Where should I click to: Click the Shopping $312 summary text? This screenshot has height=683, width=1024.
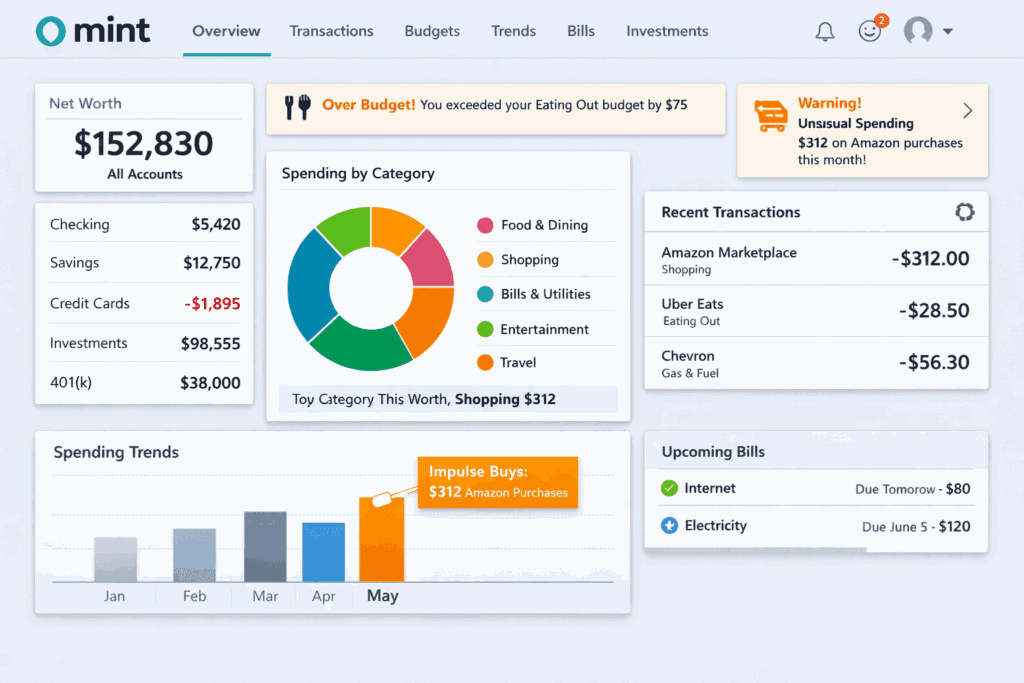coord(505,399)
